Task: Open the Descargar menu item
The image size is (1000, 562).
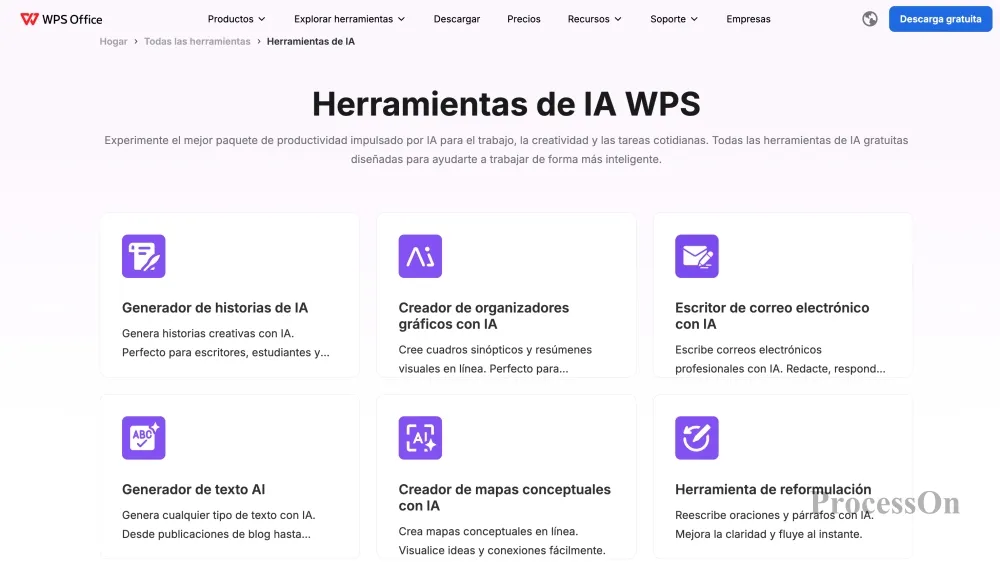Action: point(457,19)
